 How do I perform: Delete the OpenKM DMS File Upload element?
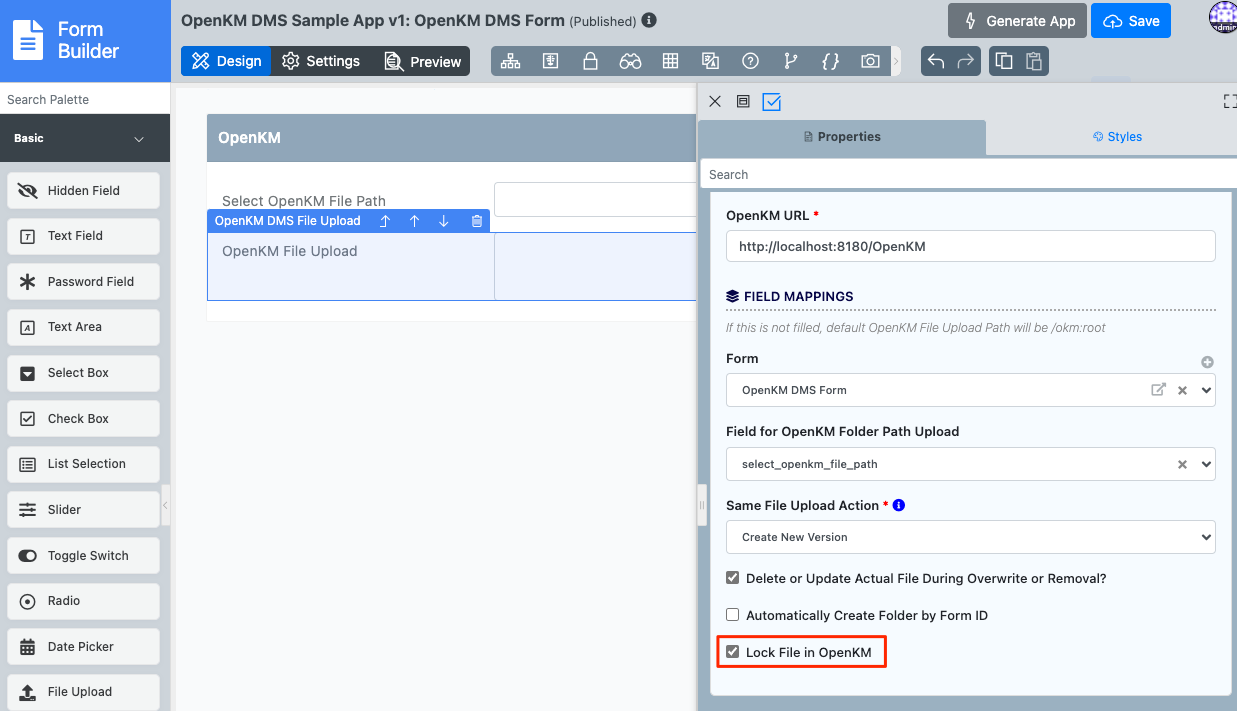tap(477, 221)
